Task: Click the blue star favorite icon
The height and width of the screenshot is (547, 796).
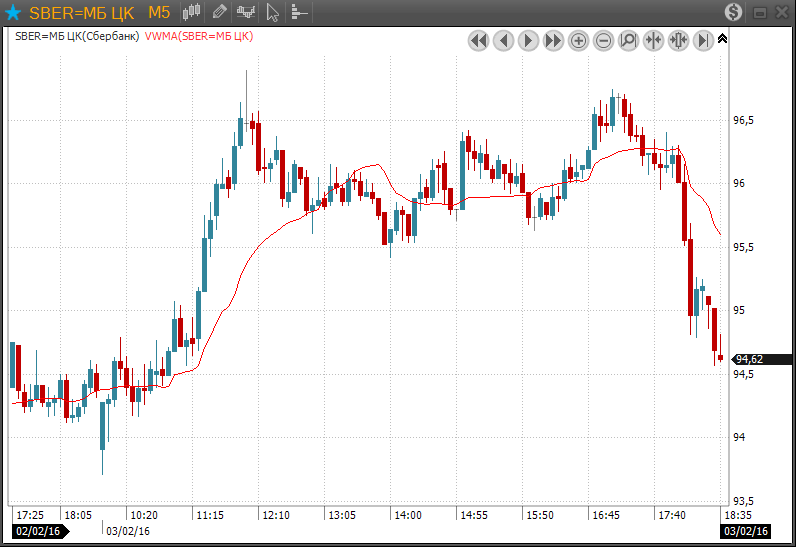Action: (13, 12)
